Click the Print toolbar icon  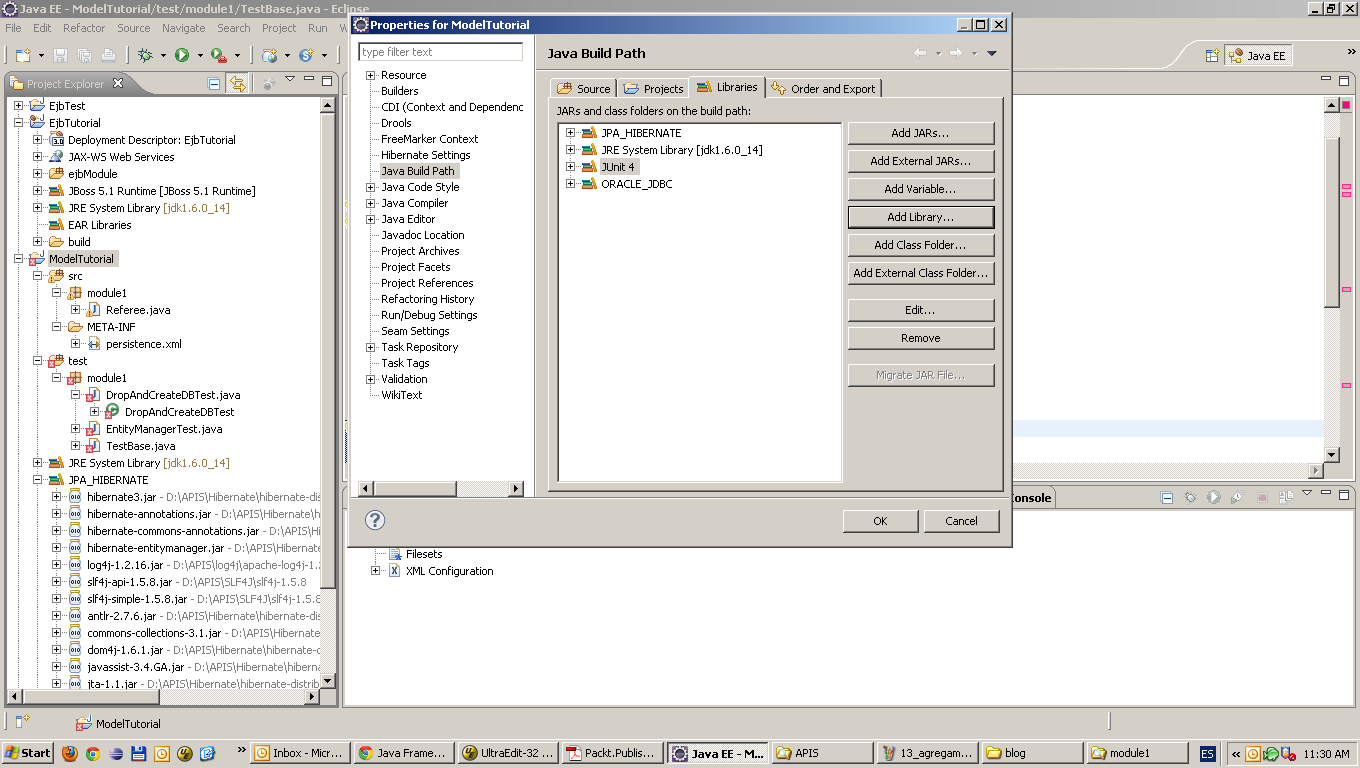click(107, 55)
